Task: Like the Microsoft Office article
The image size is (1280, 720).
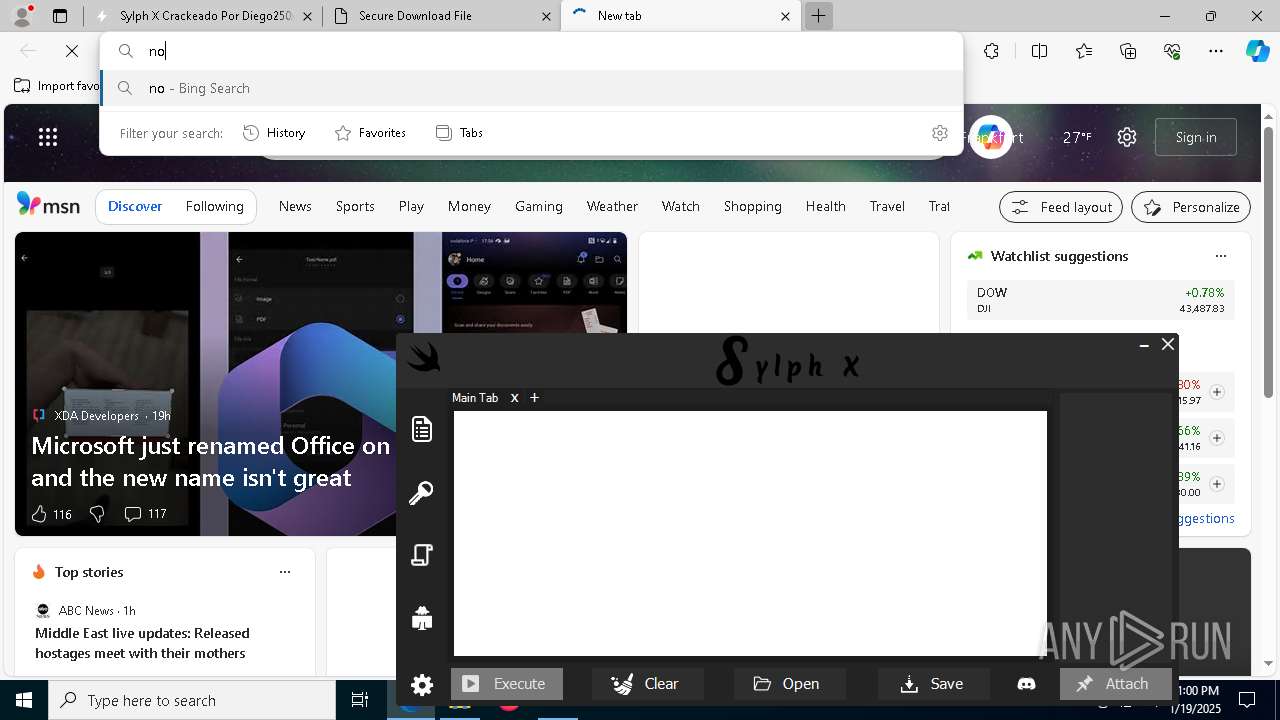Action: pyautogui.click(x=51, y=514)
